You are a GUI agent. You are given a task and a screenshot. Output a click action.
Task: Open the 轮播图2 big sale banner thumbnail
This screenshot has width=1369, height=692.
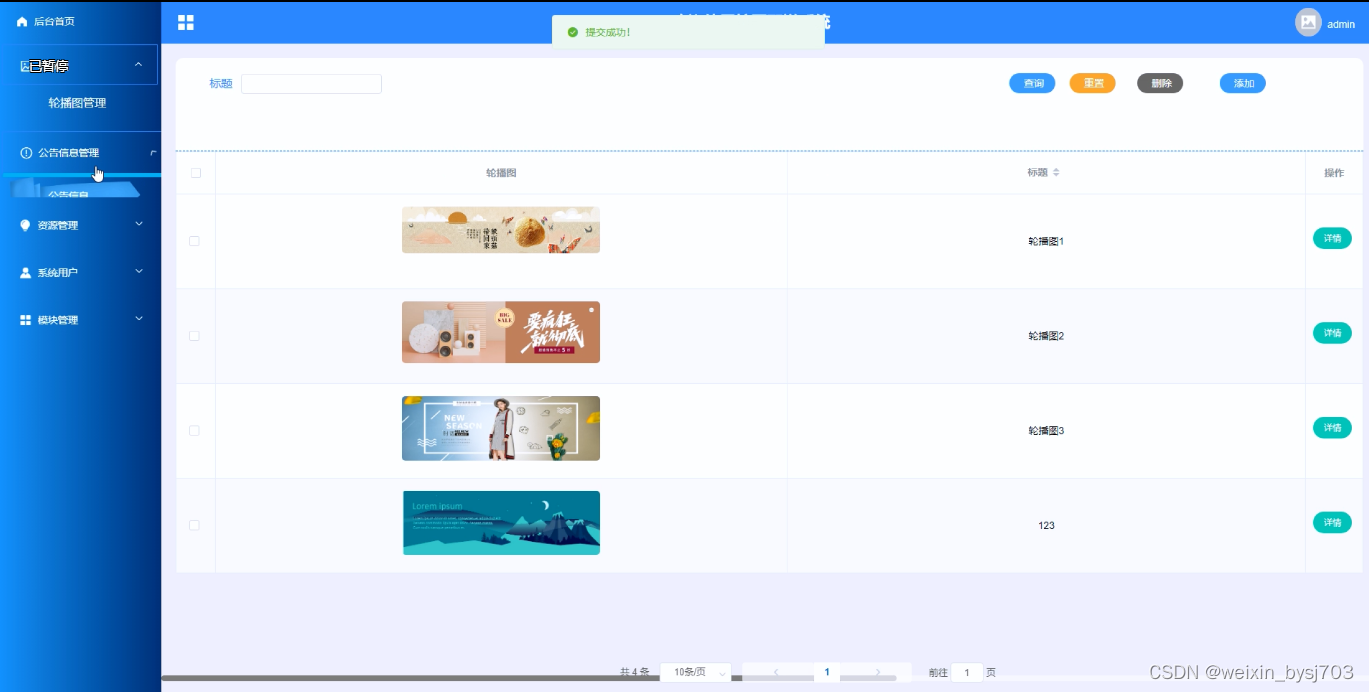pyautogui.click(x=501, y=332)
